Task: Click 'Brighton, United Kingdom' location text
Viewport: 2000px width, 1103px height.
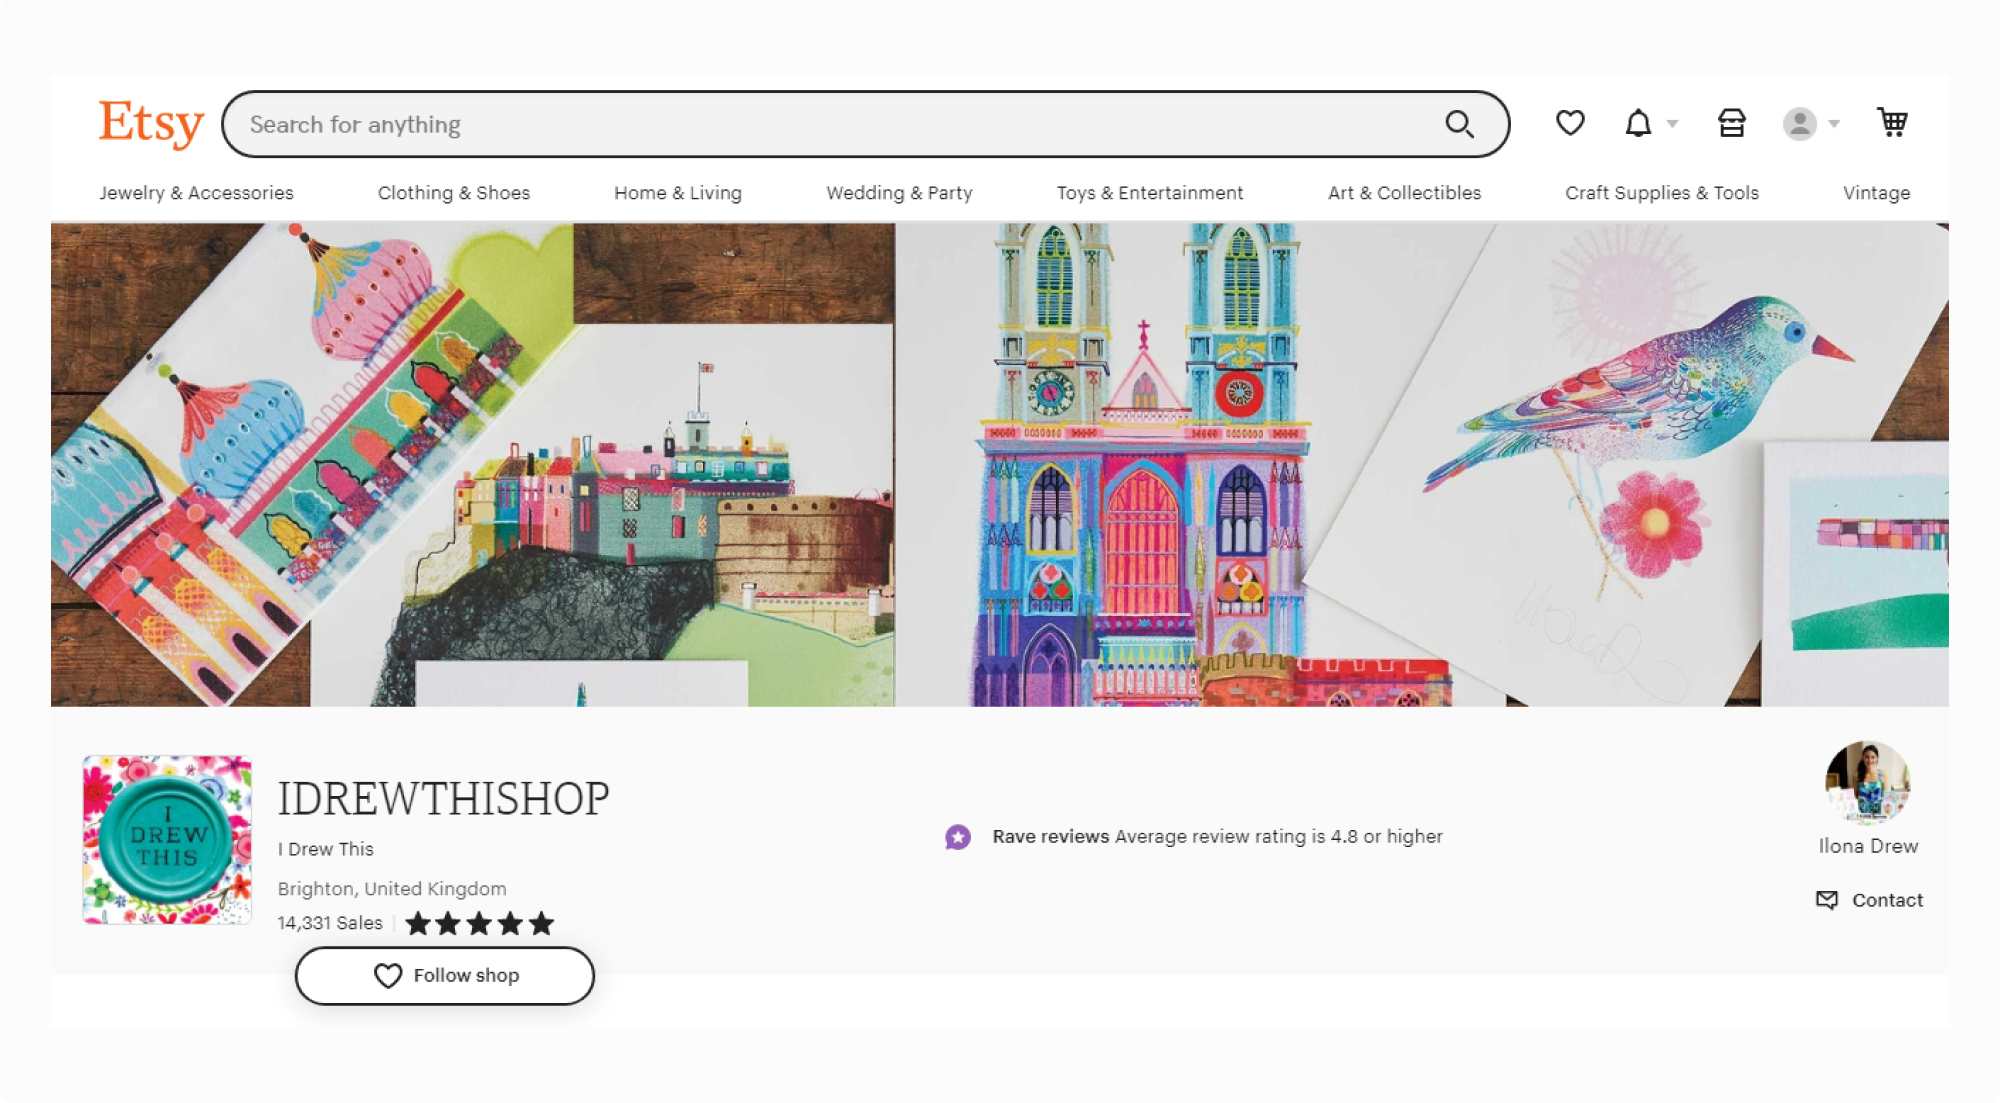Action: click(x=392, y=889)
